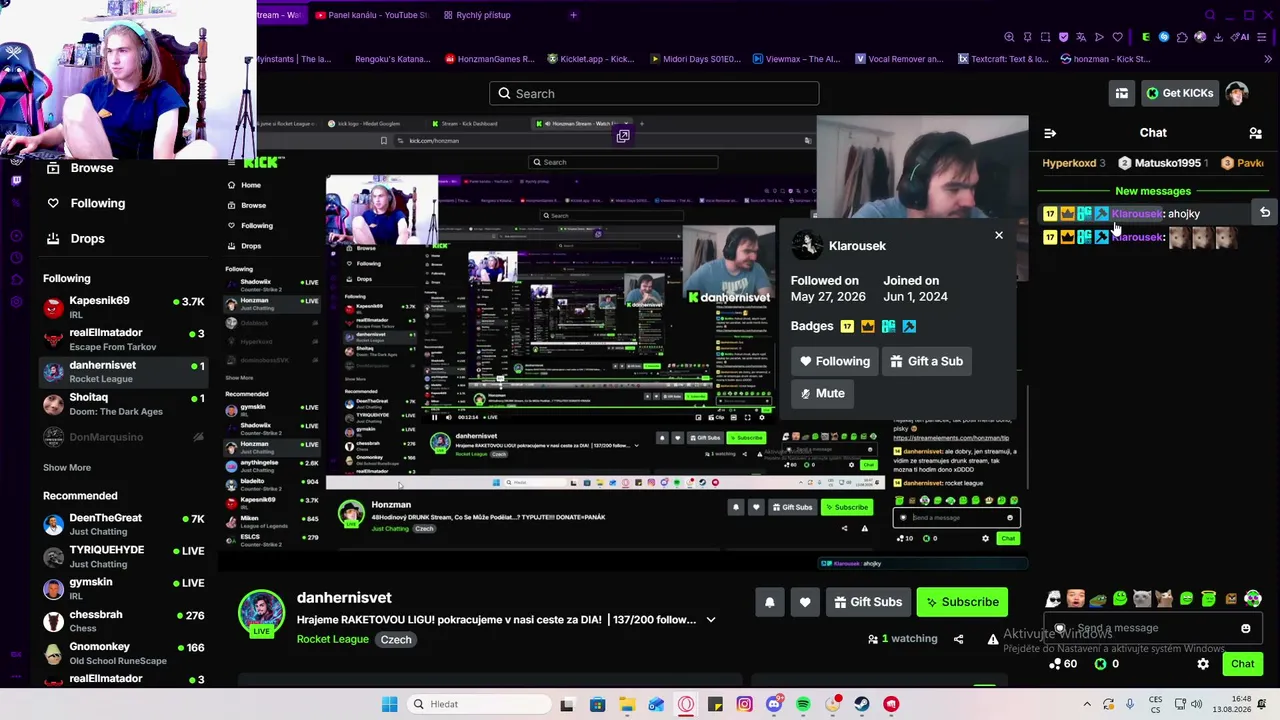Open Kicklet.app bookmark
Screen dimensions: 1280x720
(x=589, y=59)
